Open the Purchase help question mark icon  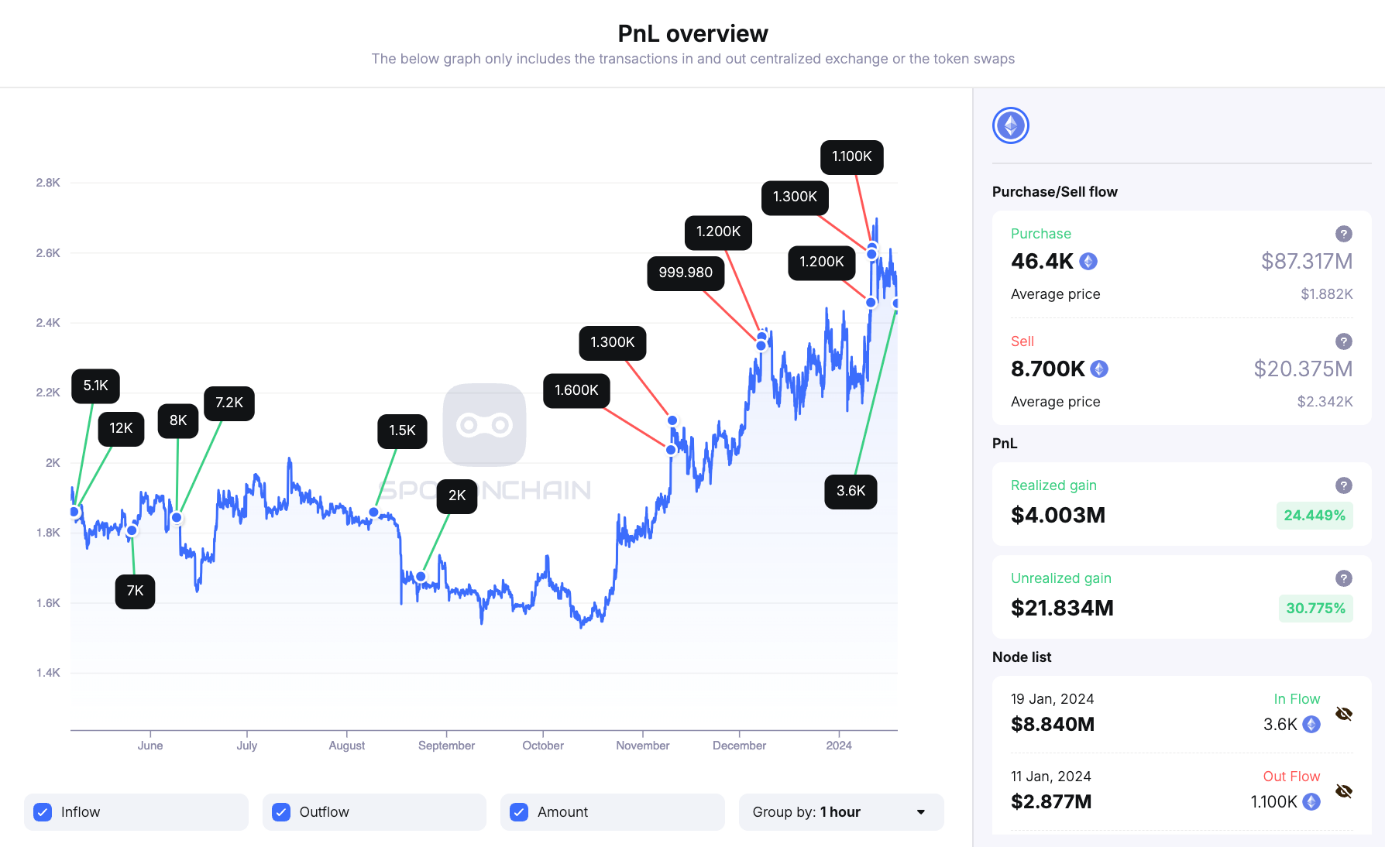click(x=1344, y=234)
